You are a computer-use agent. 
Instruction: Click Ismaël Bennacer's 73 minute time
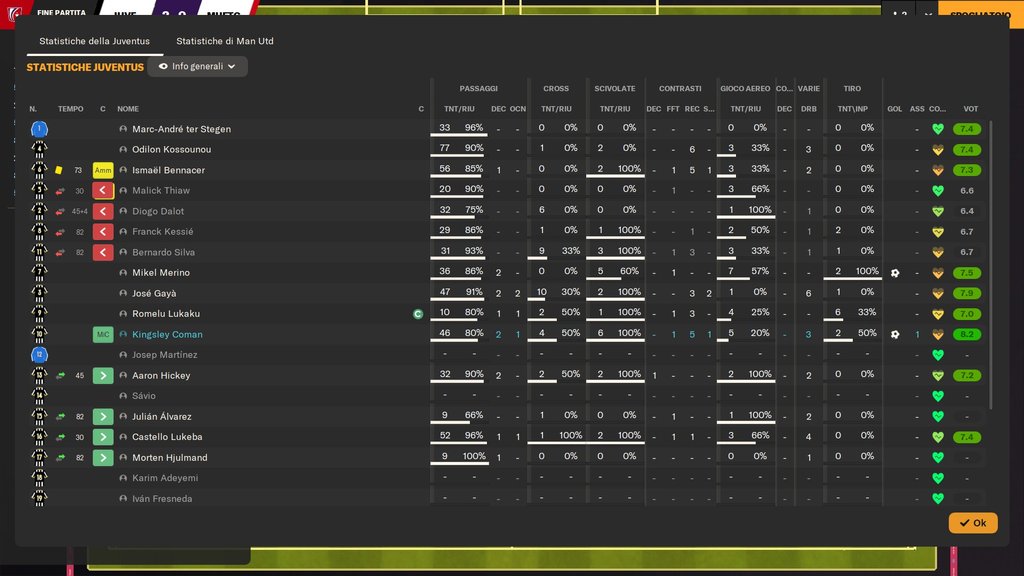(78, 170)
